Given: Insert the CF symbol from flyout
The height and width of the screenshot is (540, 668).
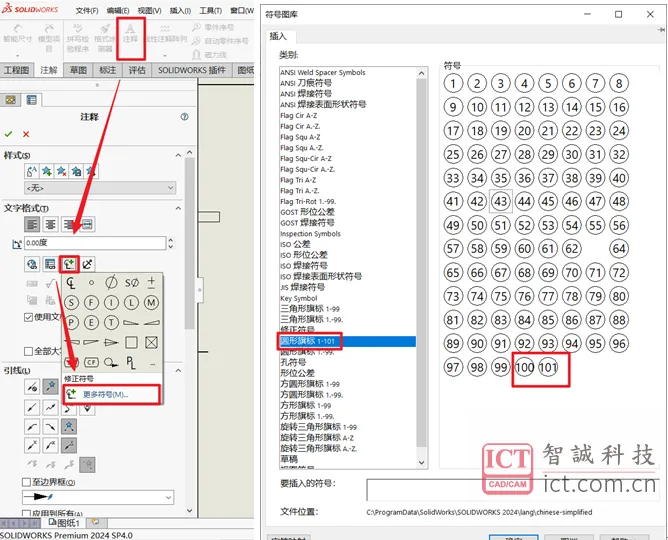Looking at the screenshot, I should click(x=91, y=362).
